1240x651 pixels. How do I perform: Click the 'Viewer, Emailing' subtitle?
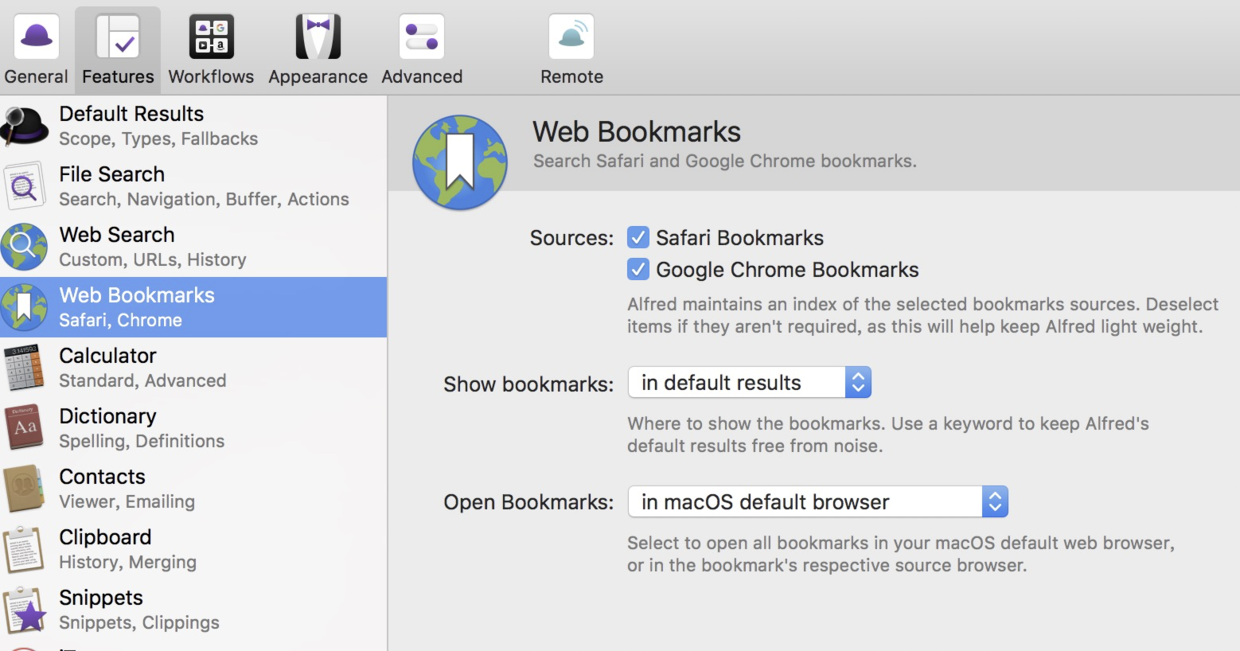click(x=127, y=502)
